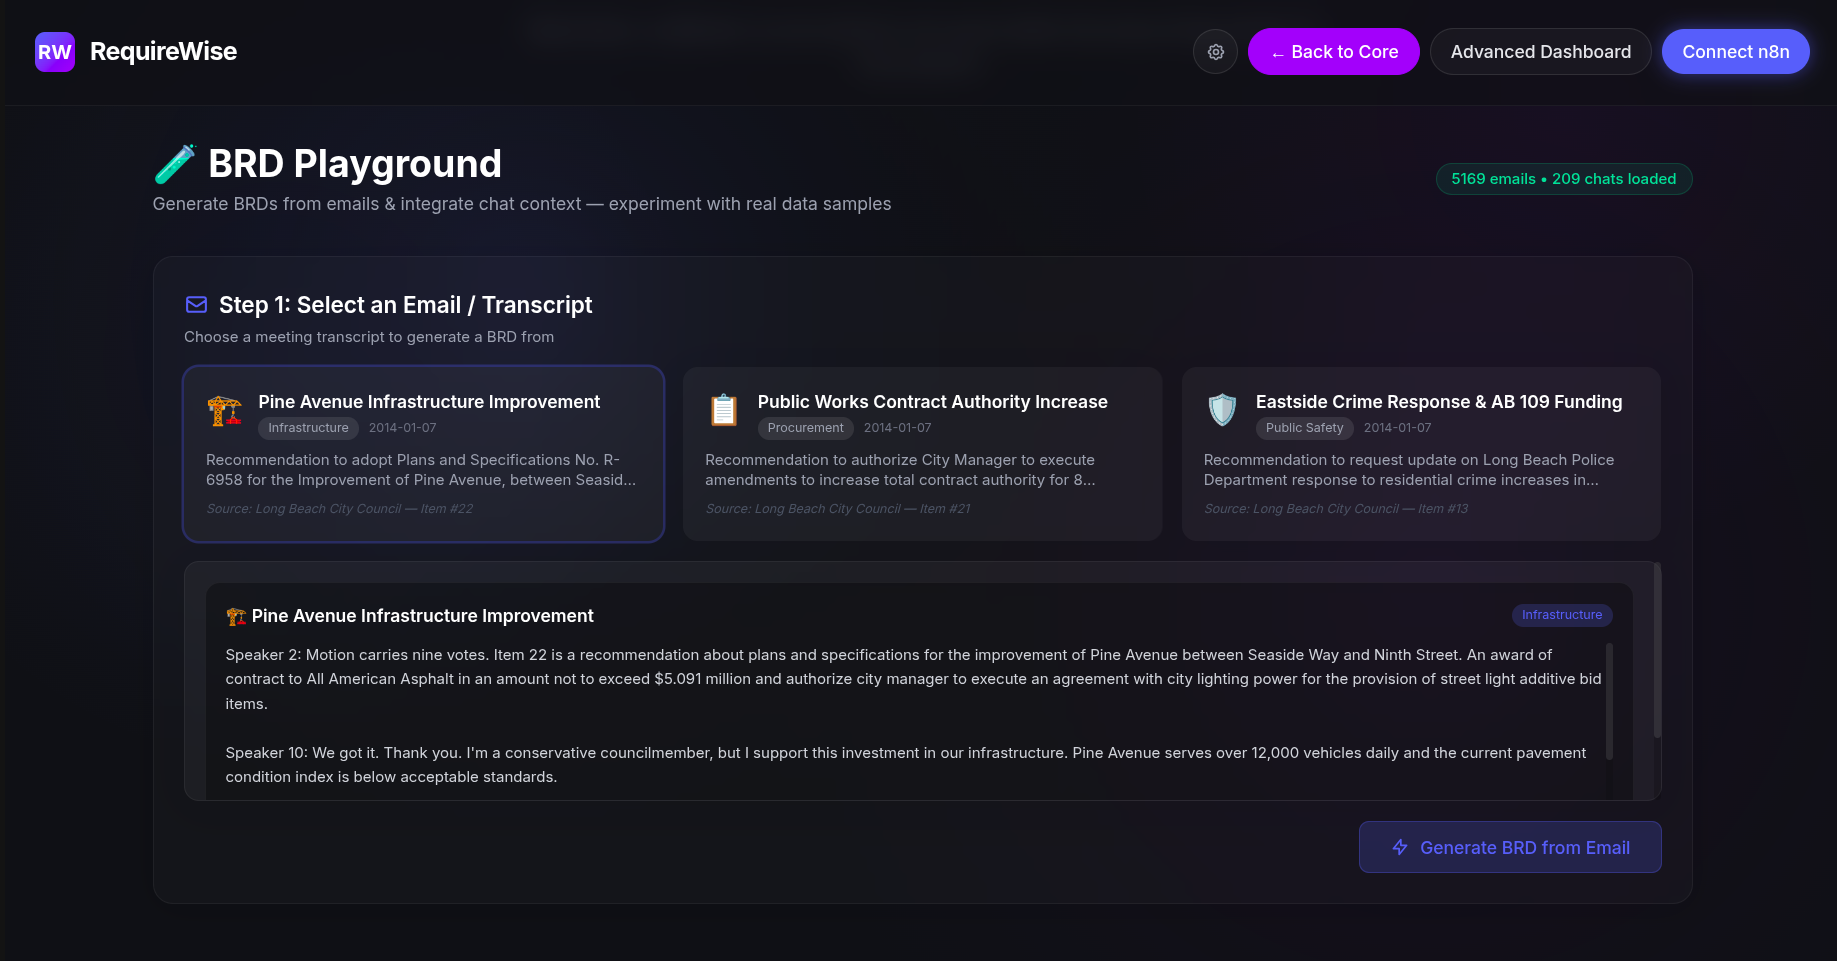Click the Connect n8n button

(x=1735, y=52)
